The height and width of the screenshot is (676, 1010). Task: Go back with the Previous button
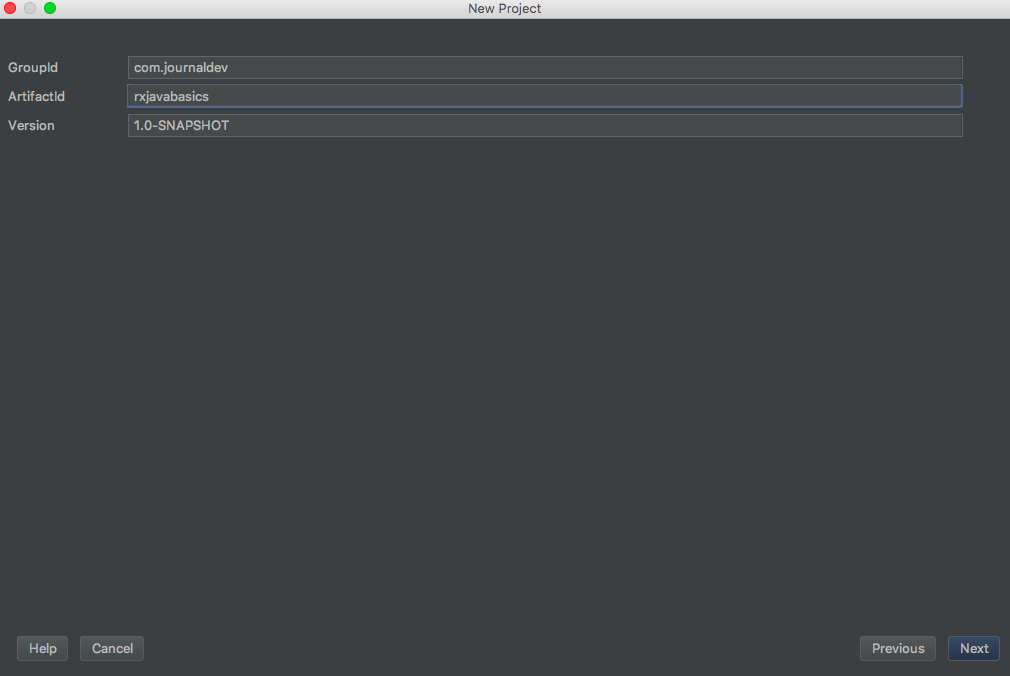(897, 648)
